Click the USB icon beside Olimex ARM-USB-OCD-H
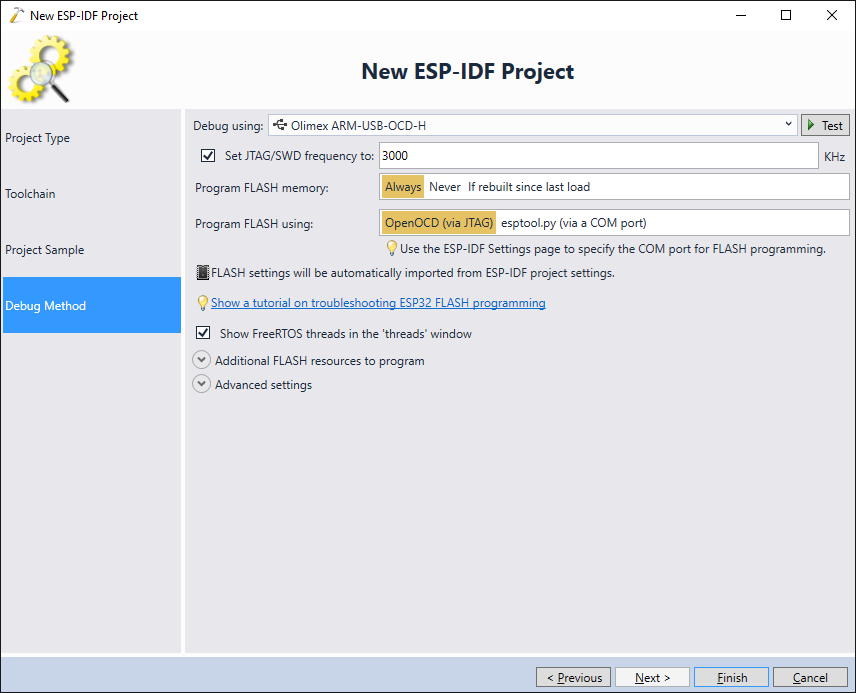856x693 pixels. (x=280, y=125)
